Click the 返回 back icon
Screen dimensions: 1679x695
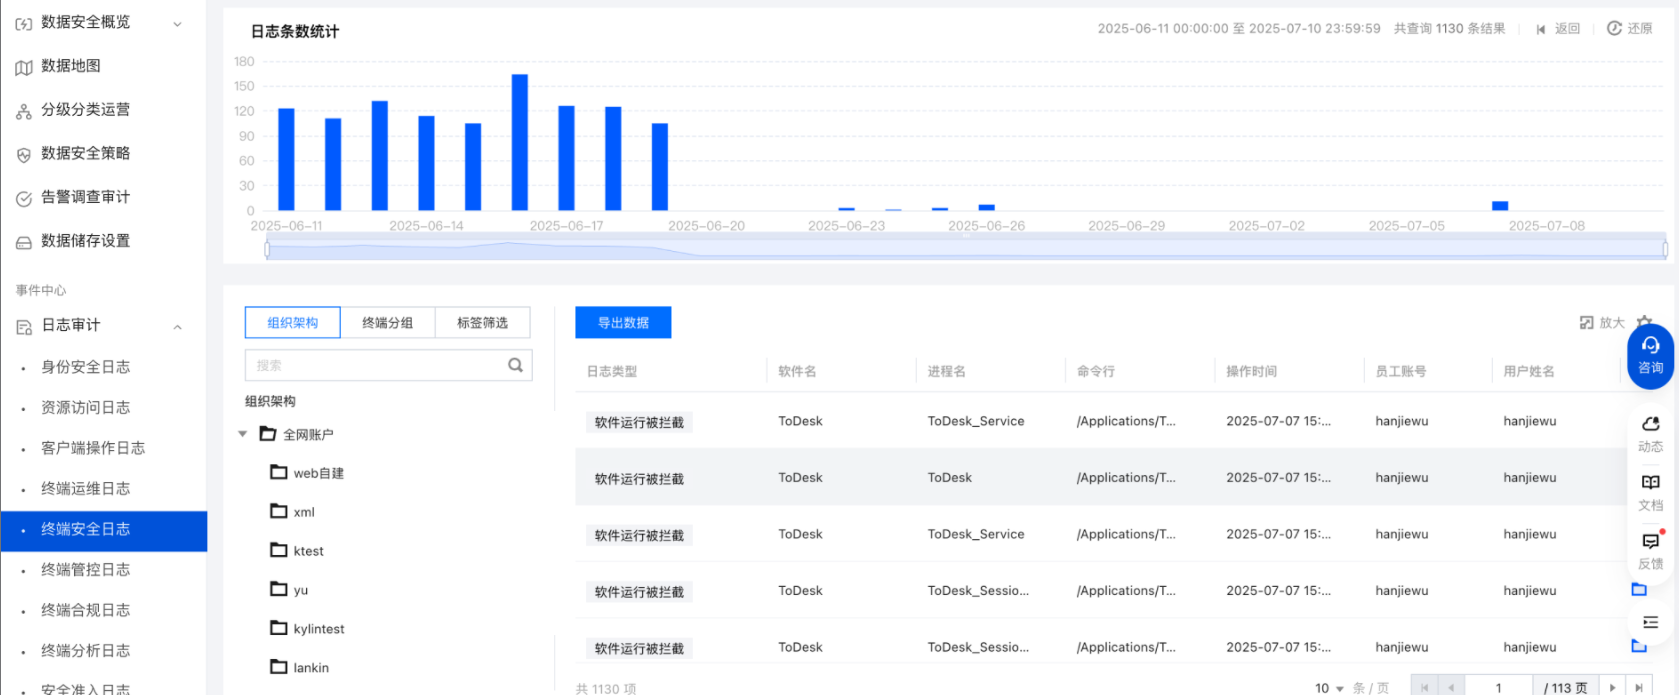coord(1541,29)
